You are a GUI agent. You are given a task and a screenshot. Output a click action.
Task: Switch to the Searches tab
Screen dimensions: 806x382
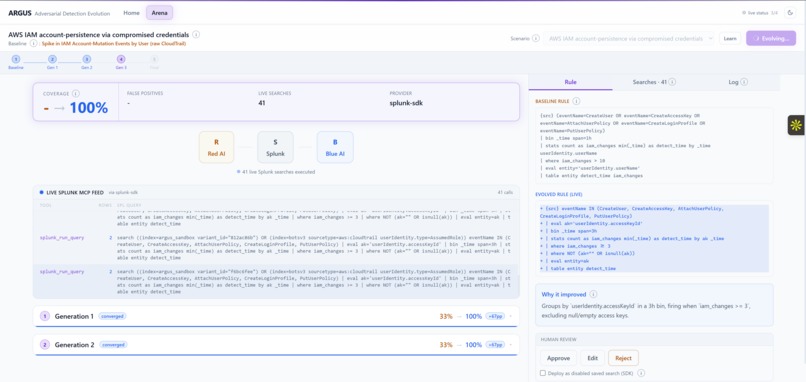654,82
